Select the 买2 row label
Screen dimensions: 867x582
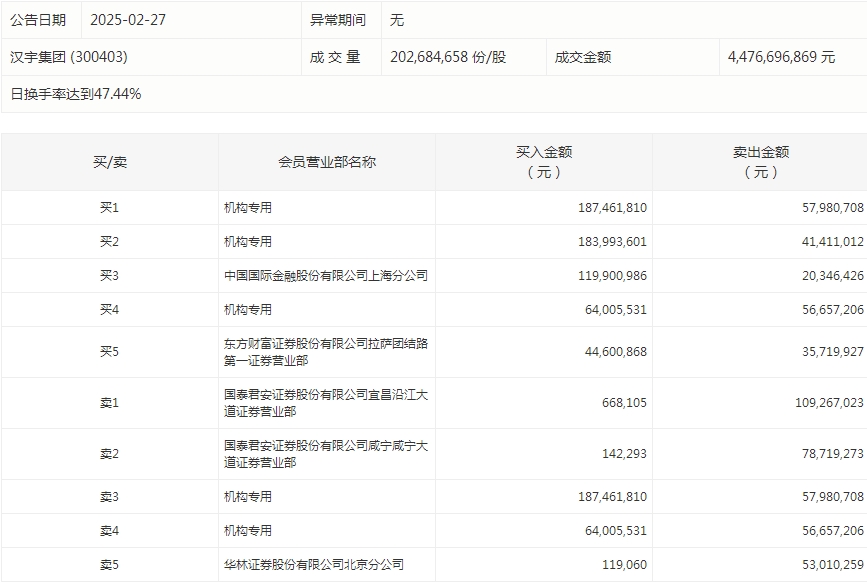[109, 242]
